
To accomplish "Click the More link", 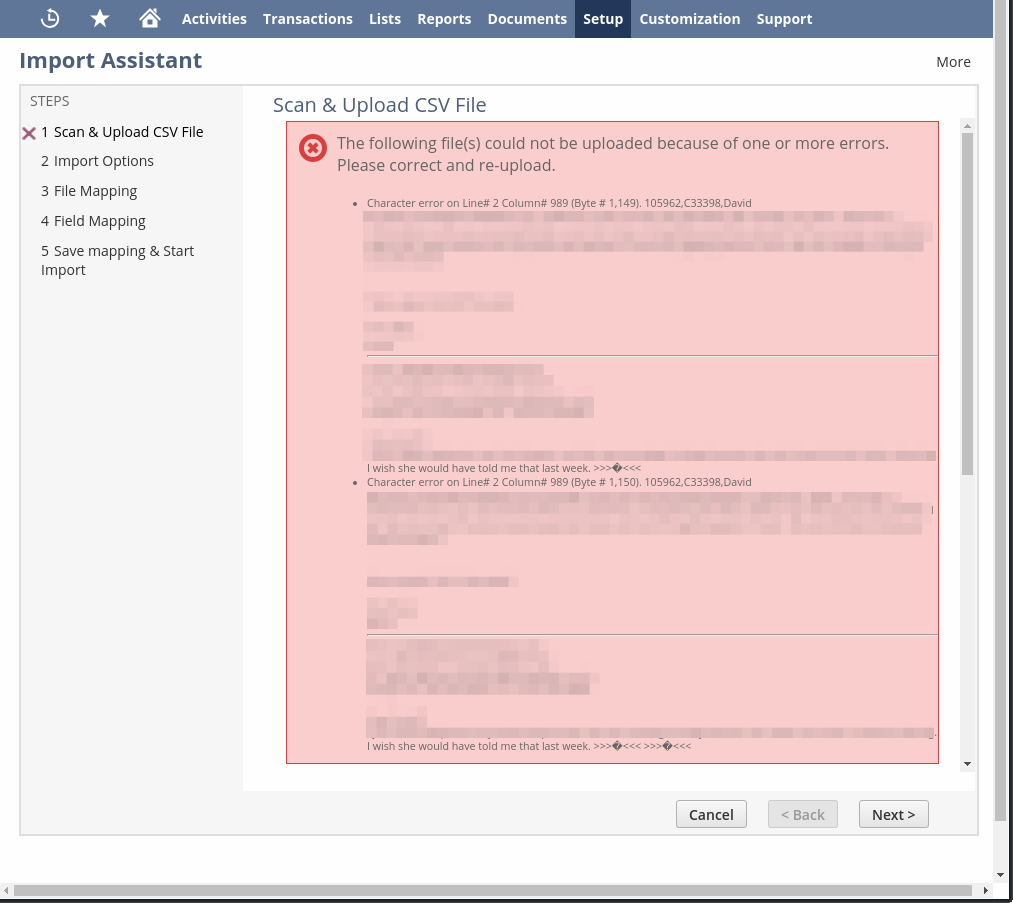I will (x=953, y=61).
